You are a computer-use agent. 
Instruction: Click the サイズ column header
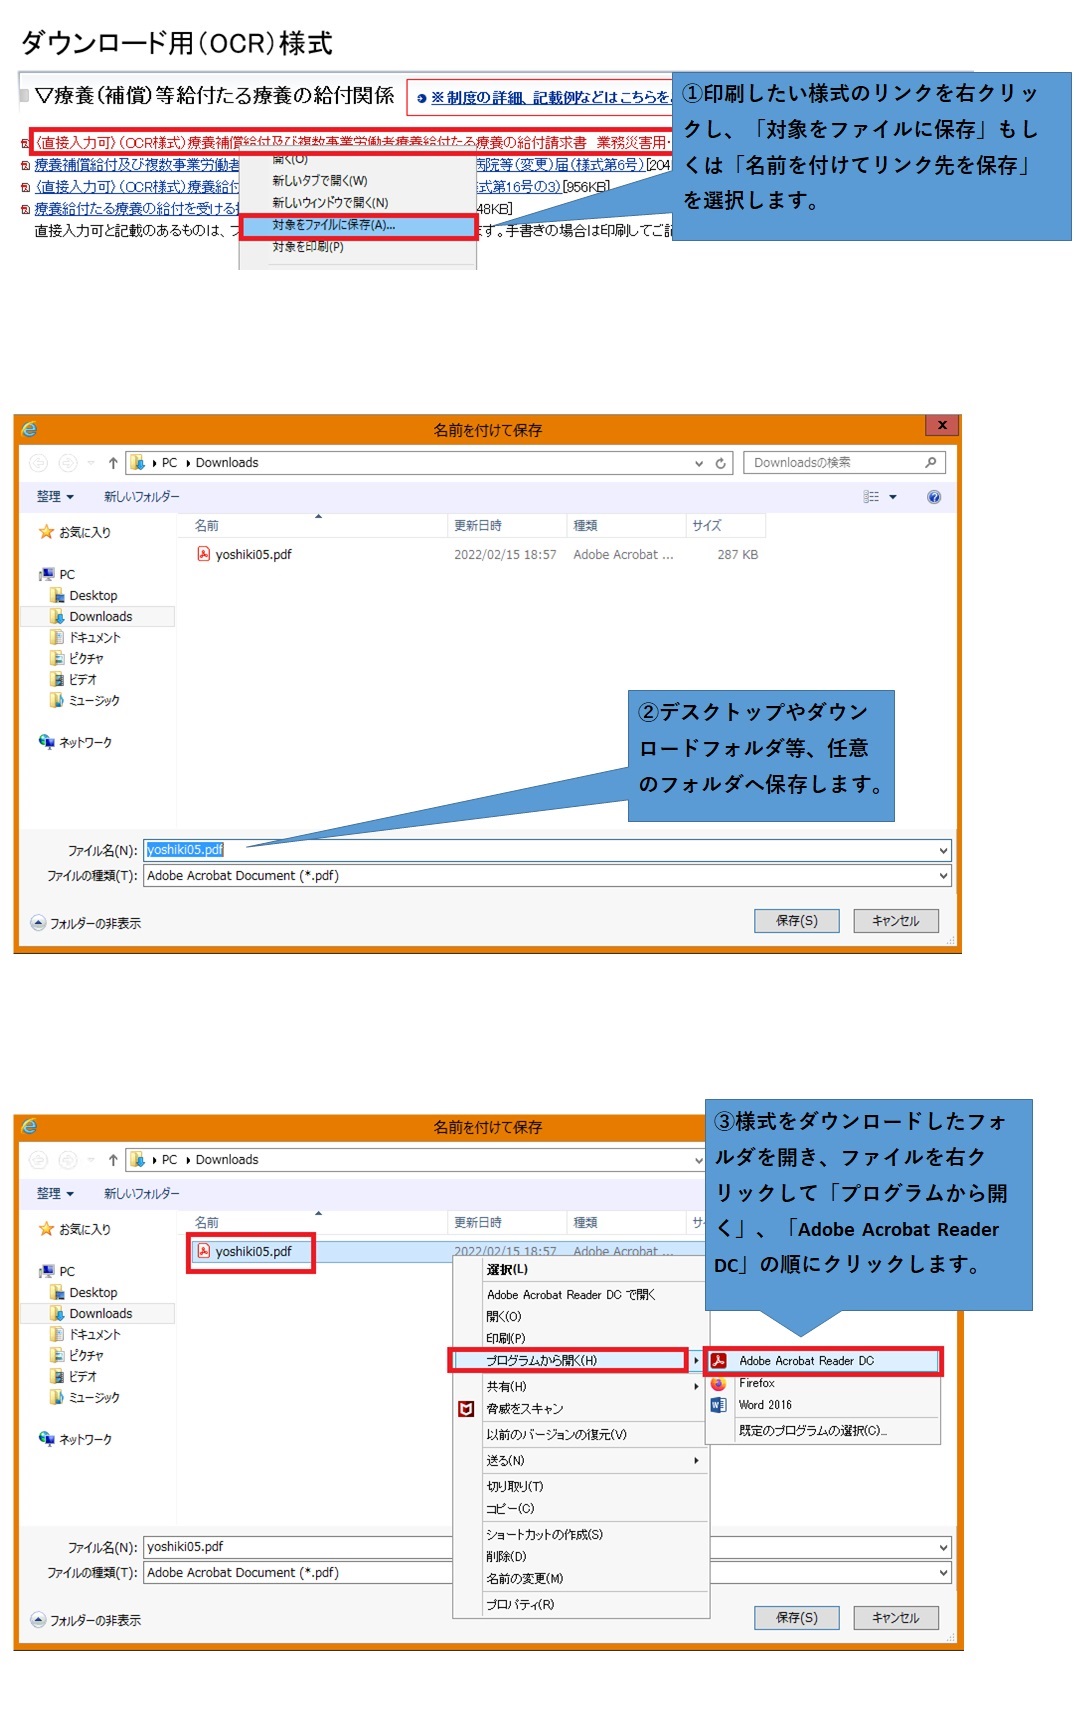pos(707,526)
